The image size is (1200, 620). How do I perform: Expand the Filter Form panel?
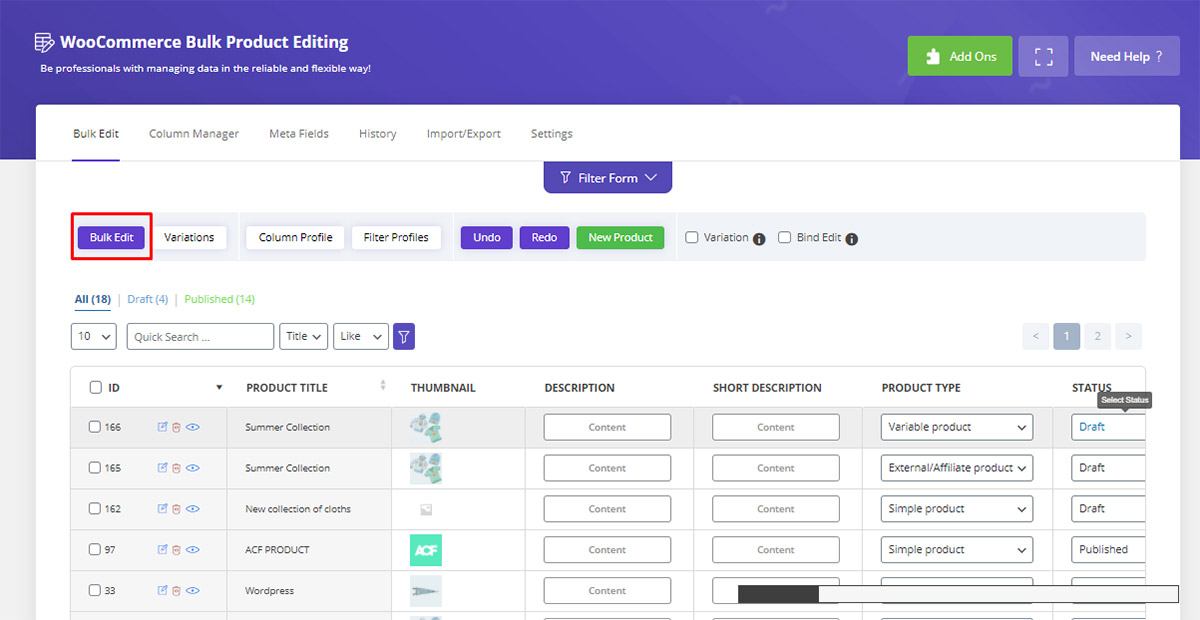(x=608, y=178)
